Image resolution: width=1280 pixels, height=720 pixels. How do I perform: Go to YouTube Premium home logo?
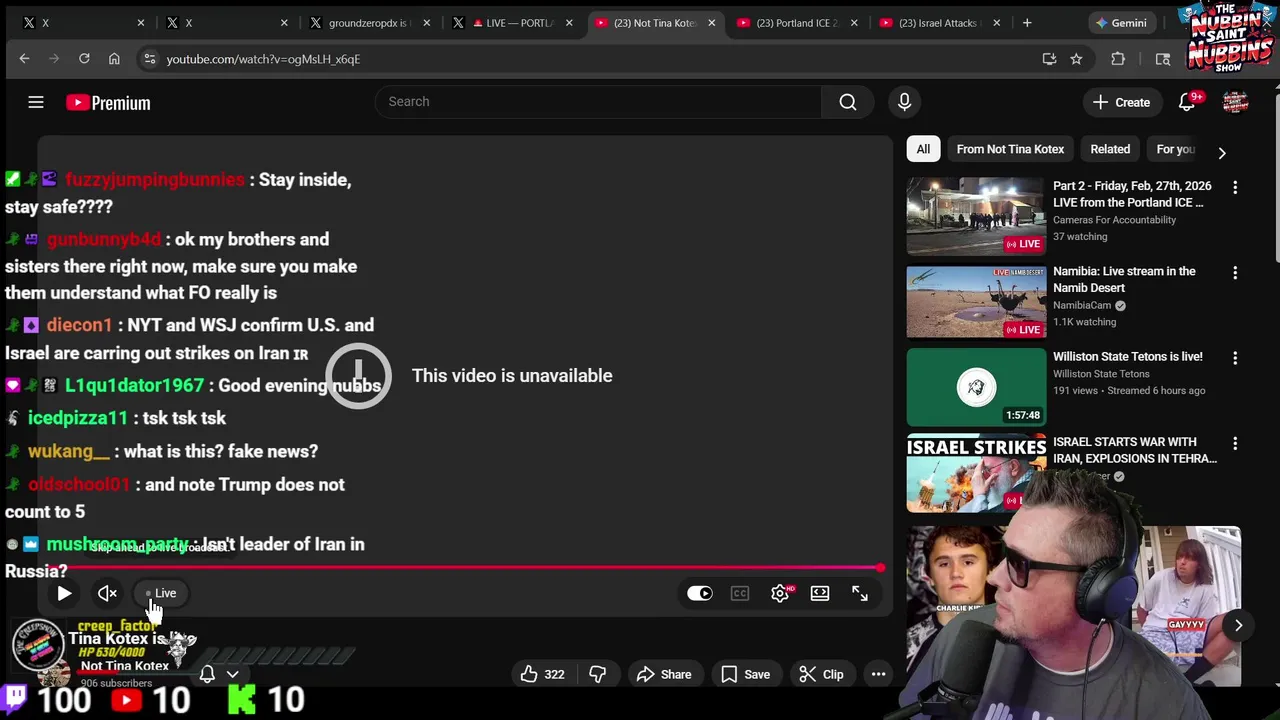coord(108,103)
